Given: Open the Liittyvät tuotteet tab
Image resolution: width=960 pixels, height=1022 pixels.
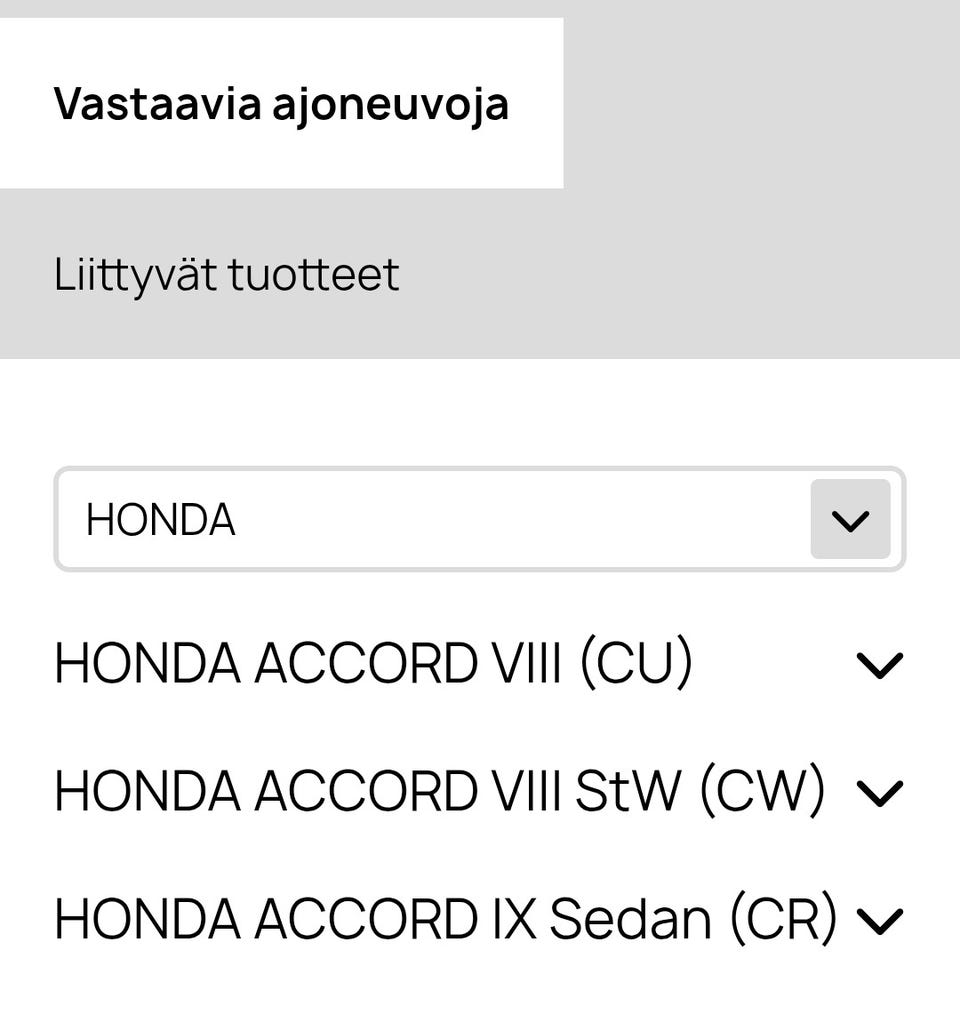Looking at the screenshot, I should pos(227,275).
